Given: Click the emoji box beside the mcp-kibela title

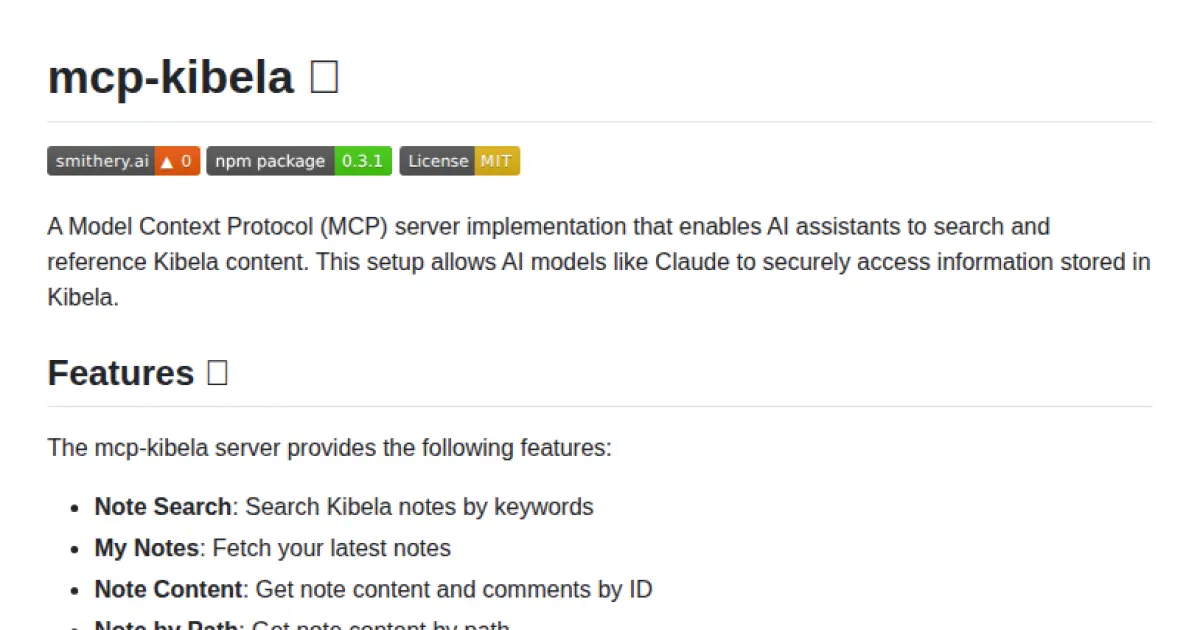Looking at the screenshot, I should [324, 77].
